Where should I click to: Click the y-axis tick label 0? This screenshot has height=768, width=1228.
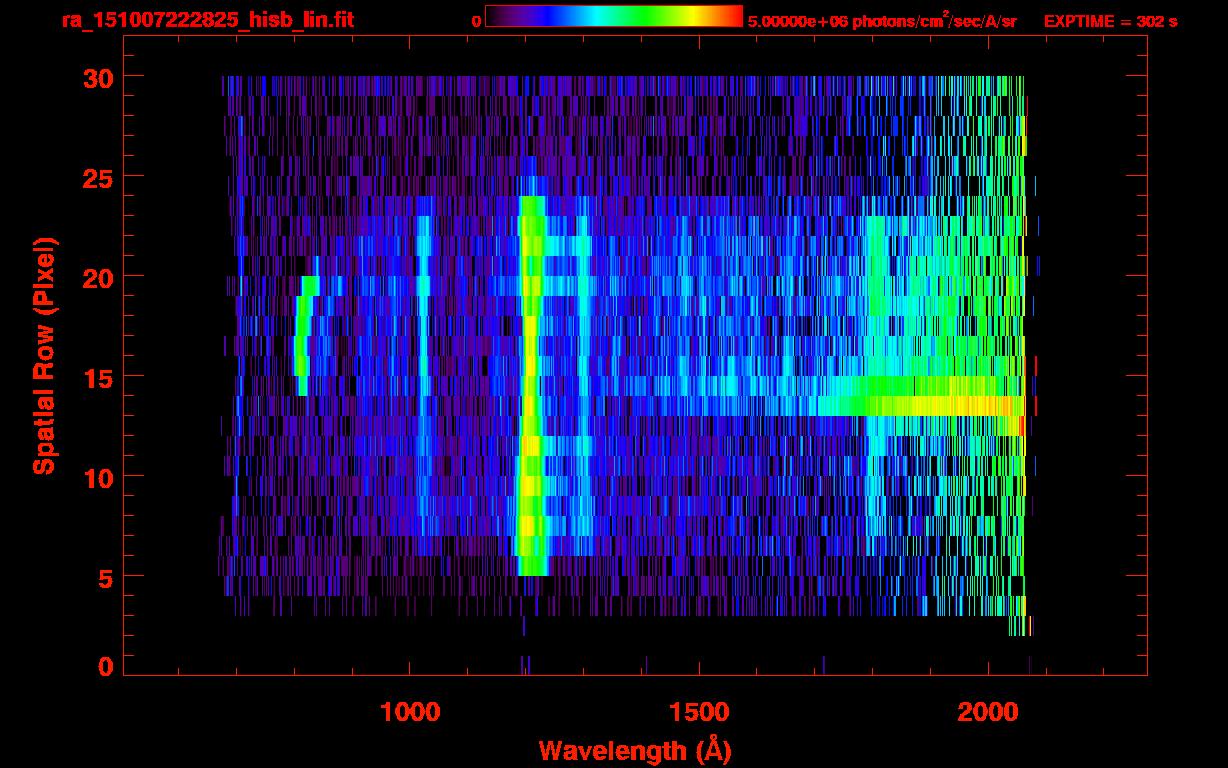tap(104, 667)
